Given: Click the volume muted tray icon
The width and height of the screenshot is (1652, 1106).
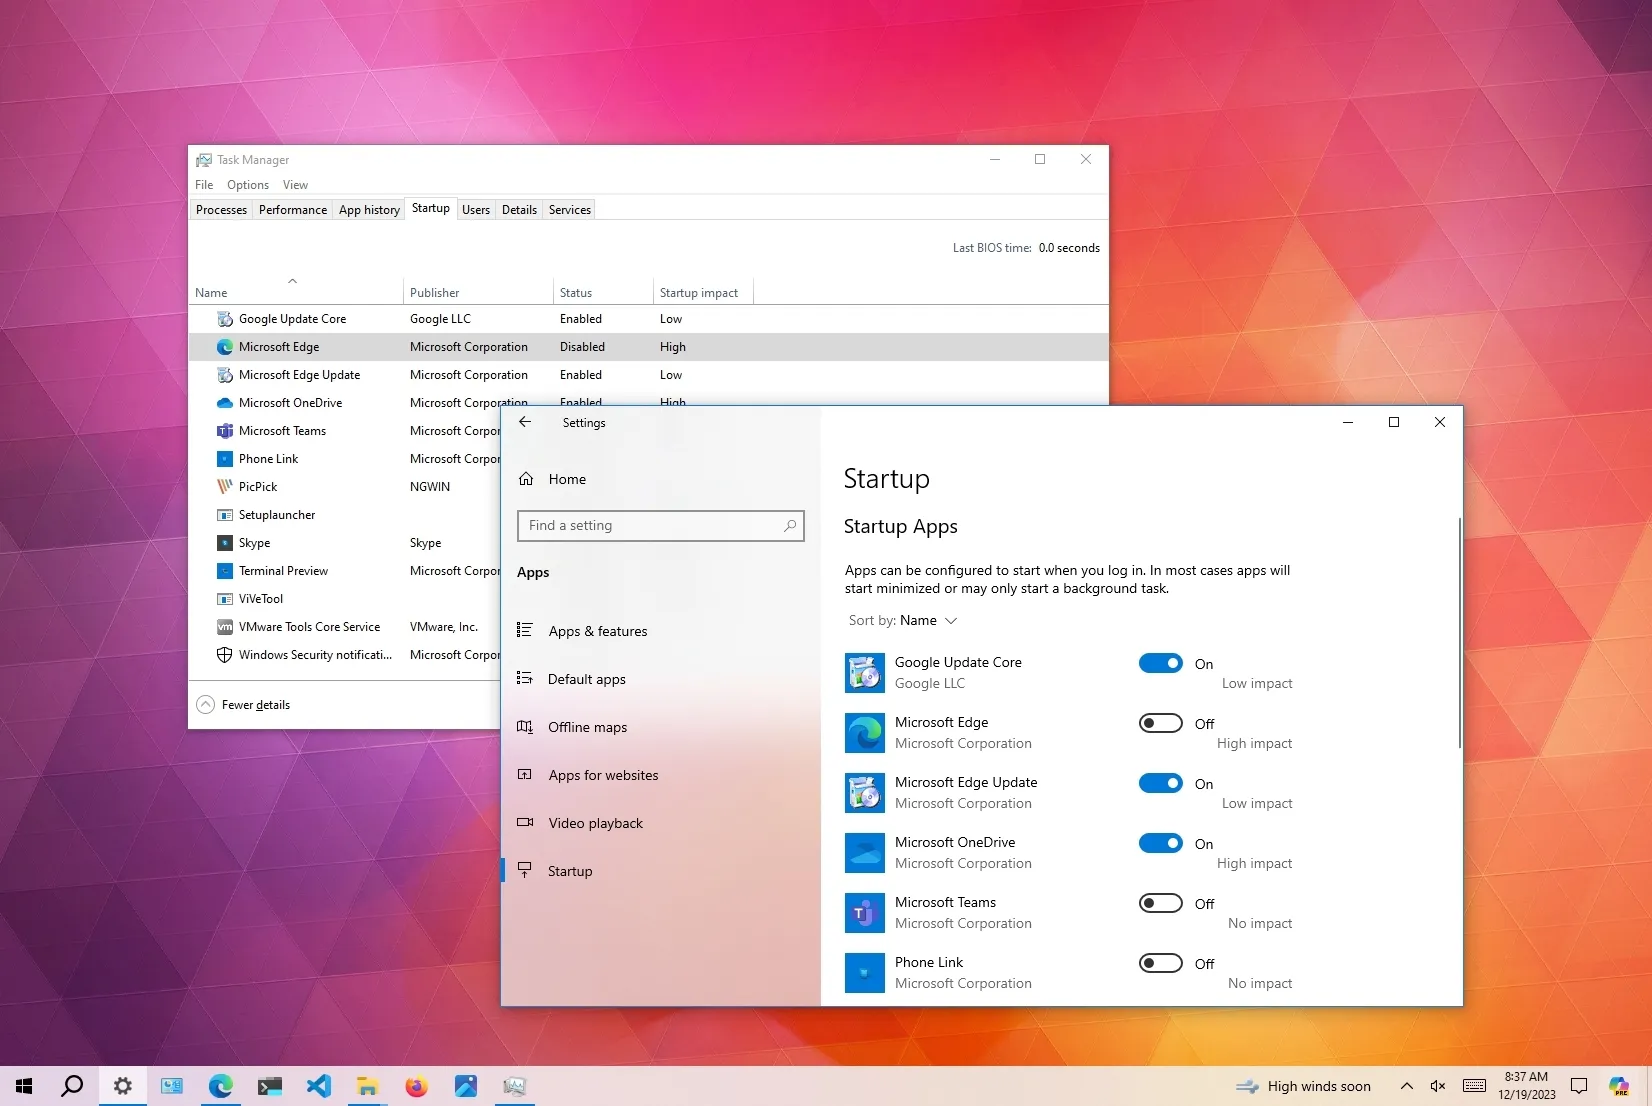Looking at the screenshot, I should [x=1438, y=1086].
